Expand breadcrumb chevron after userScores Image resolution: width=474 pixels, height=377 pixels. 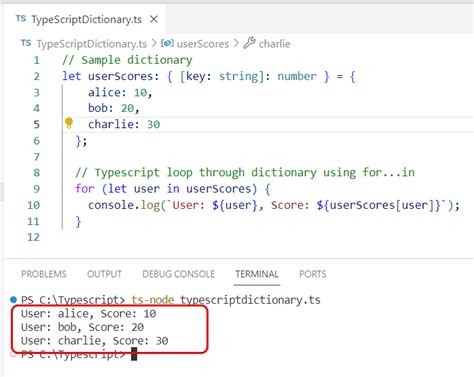(x=236, y=43)
